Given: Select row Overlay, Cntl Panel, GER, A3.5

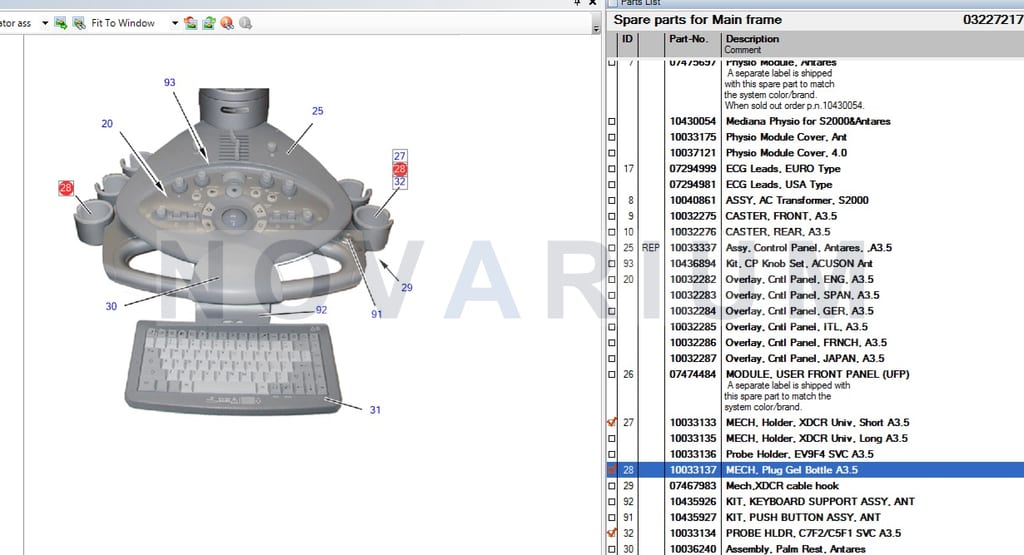Looking at the screenshot, I should [815, 311].
